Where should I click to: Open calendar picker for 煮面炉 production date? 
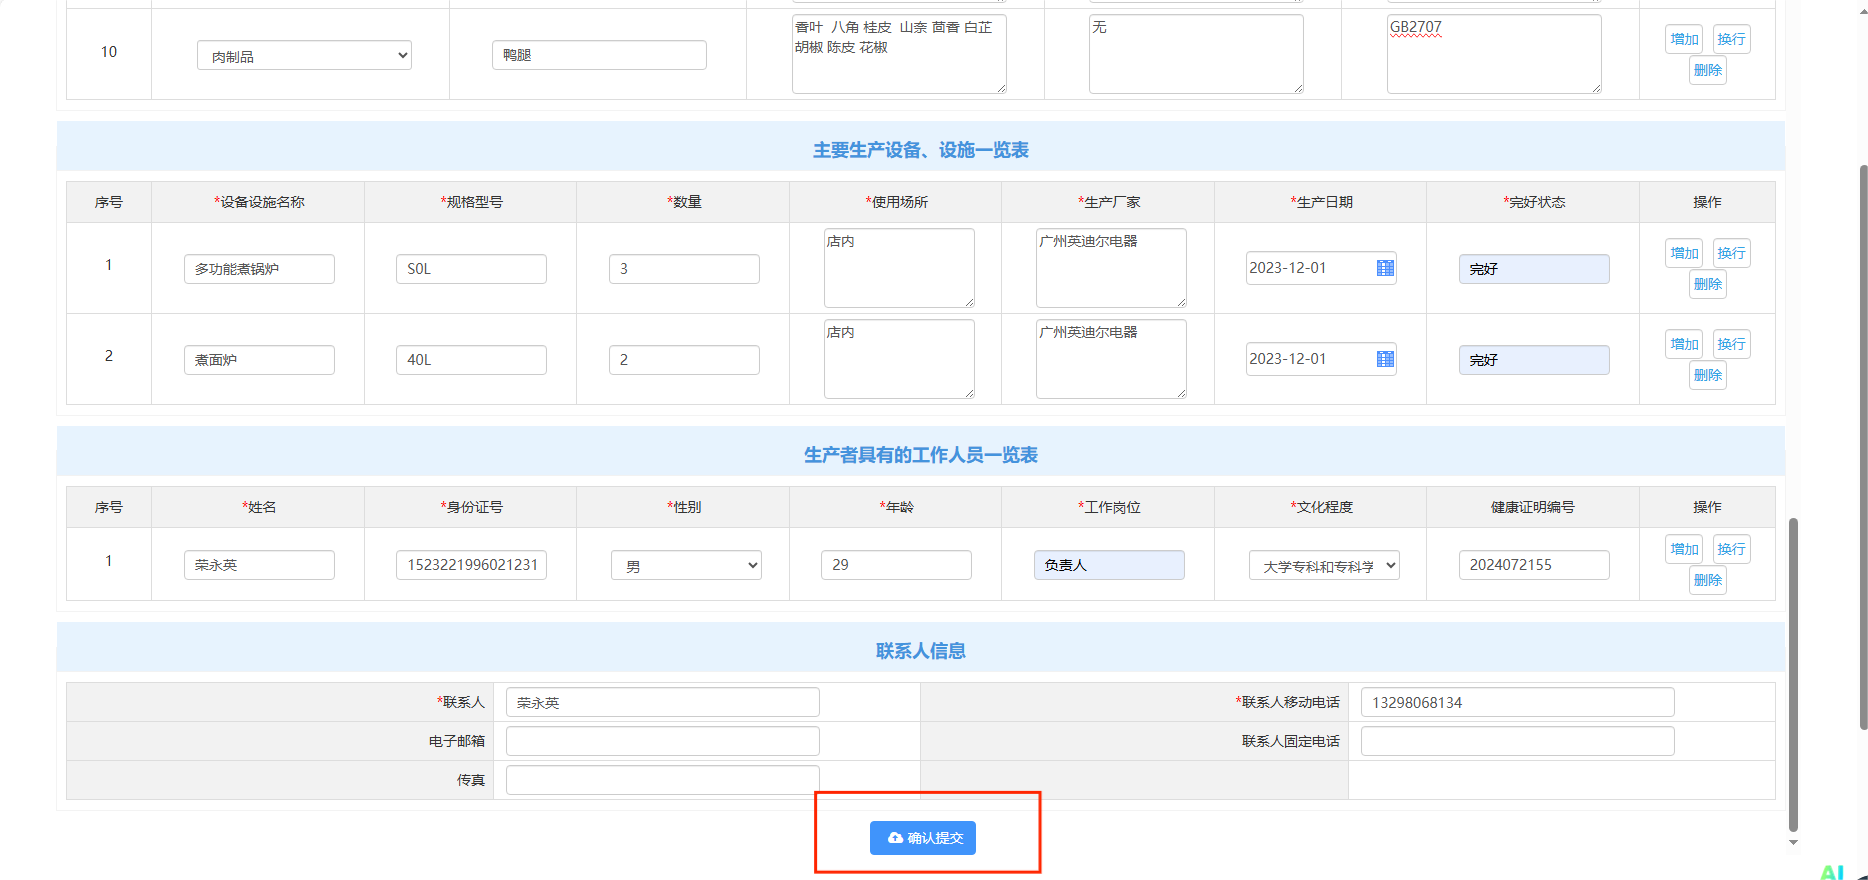click(x=1385, y=359)
